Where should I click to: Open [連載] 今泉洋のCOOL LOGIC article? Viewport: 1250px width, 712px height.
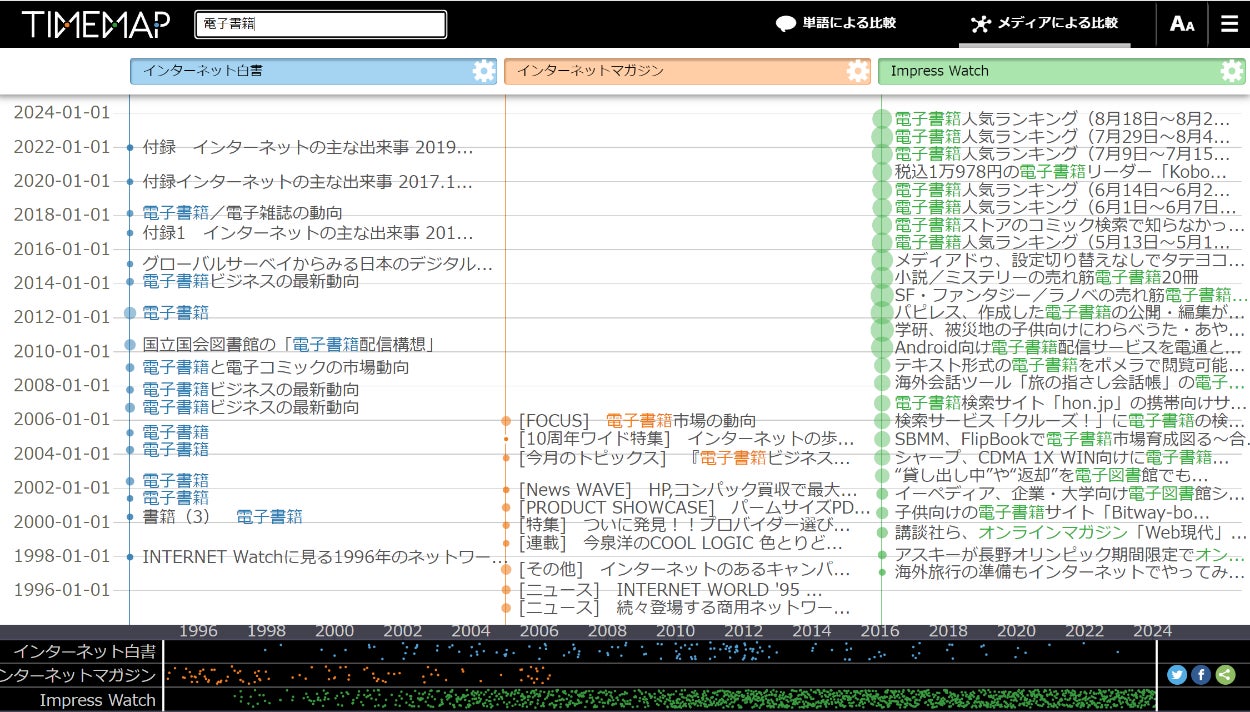tap(680, 543)
